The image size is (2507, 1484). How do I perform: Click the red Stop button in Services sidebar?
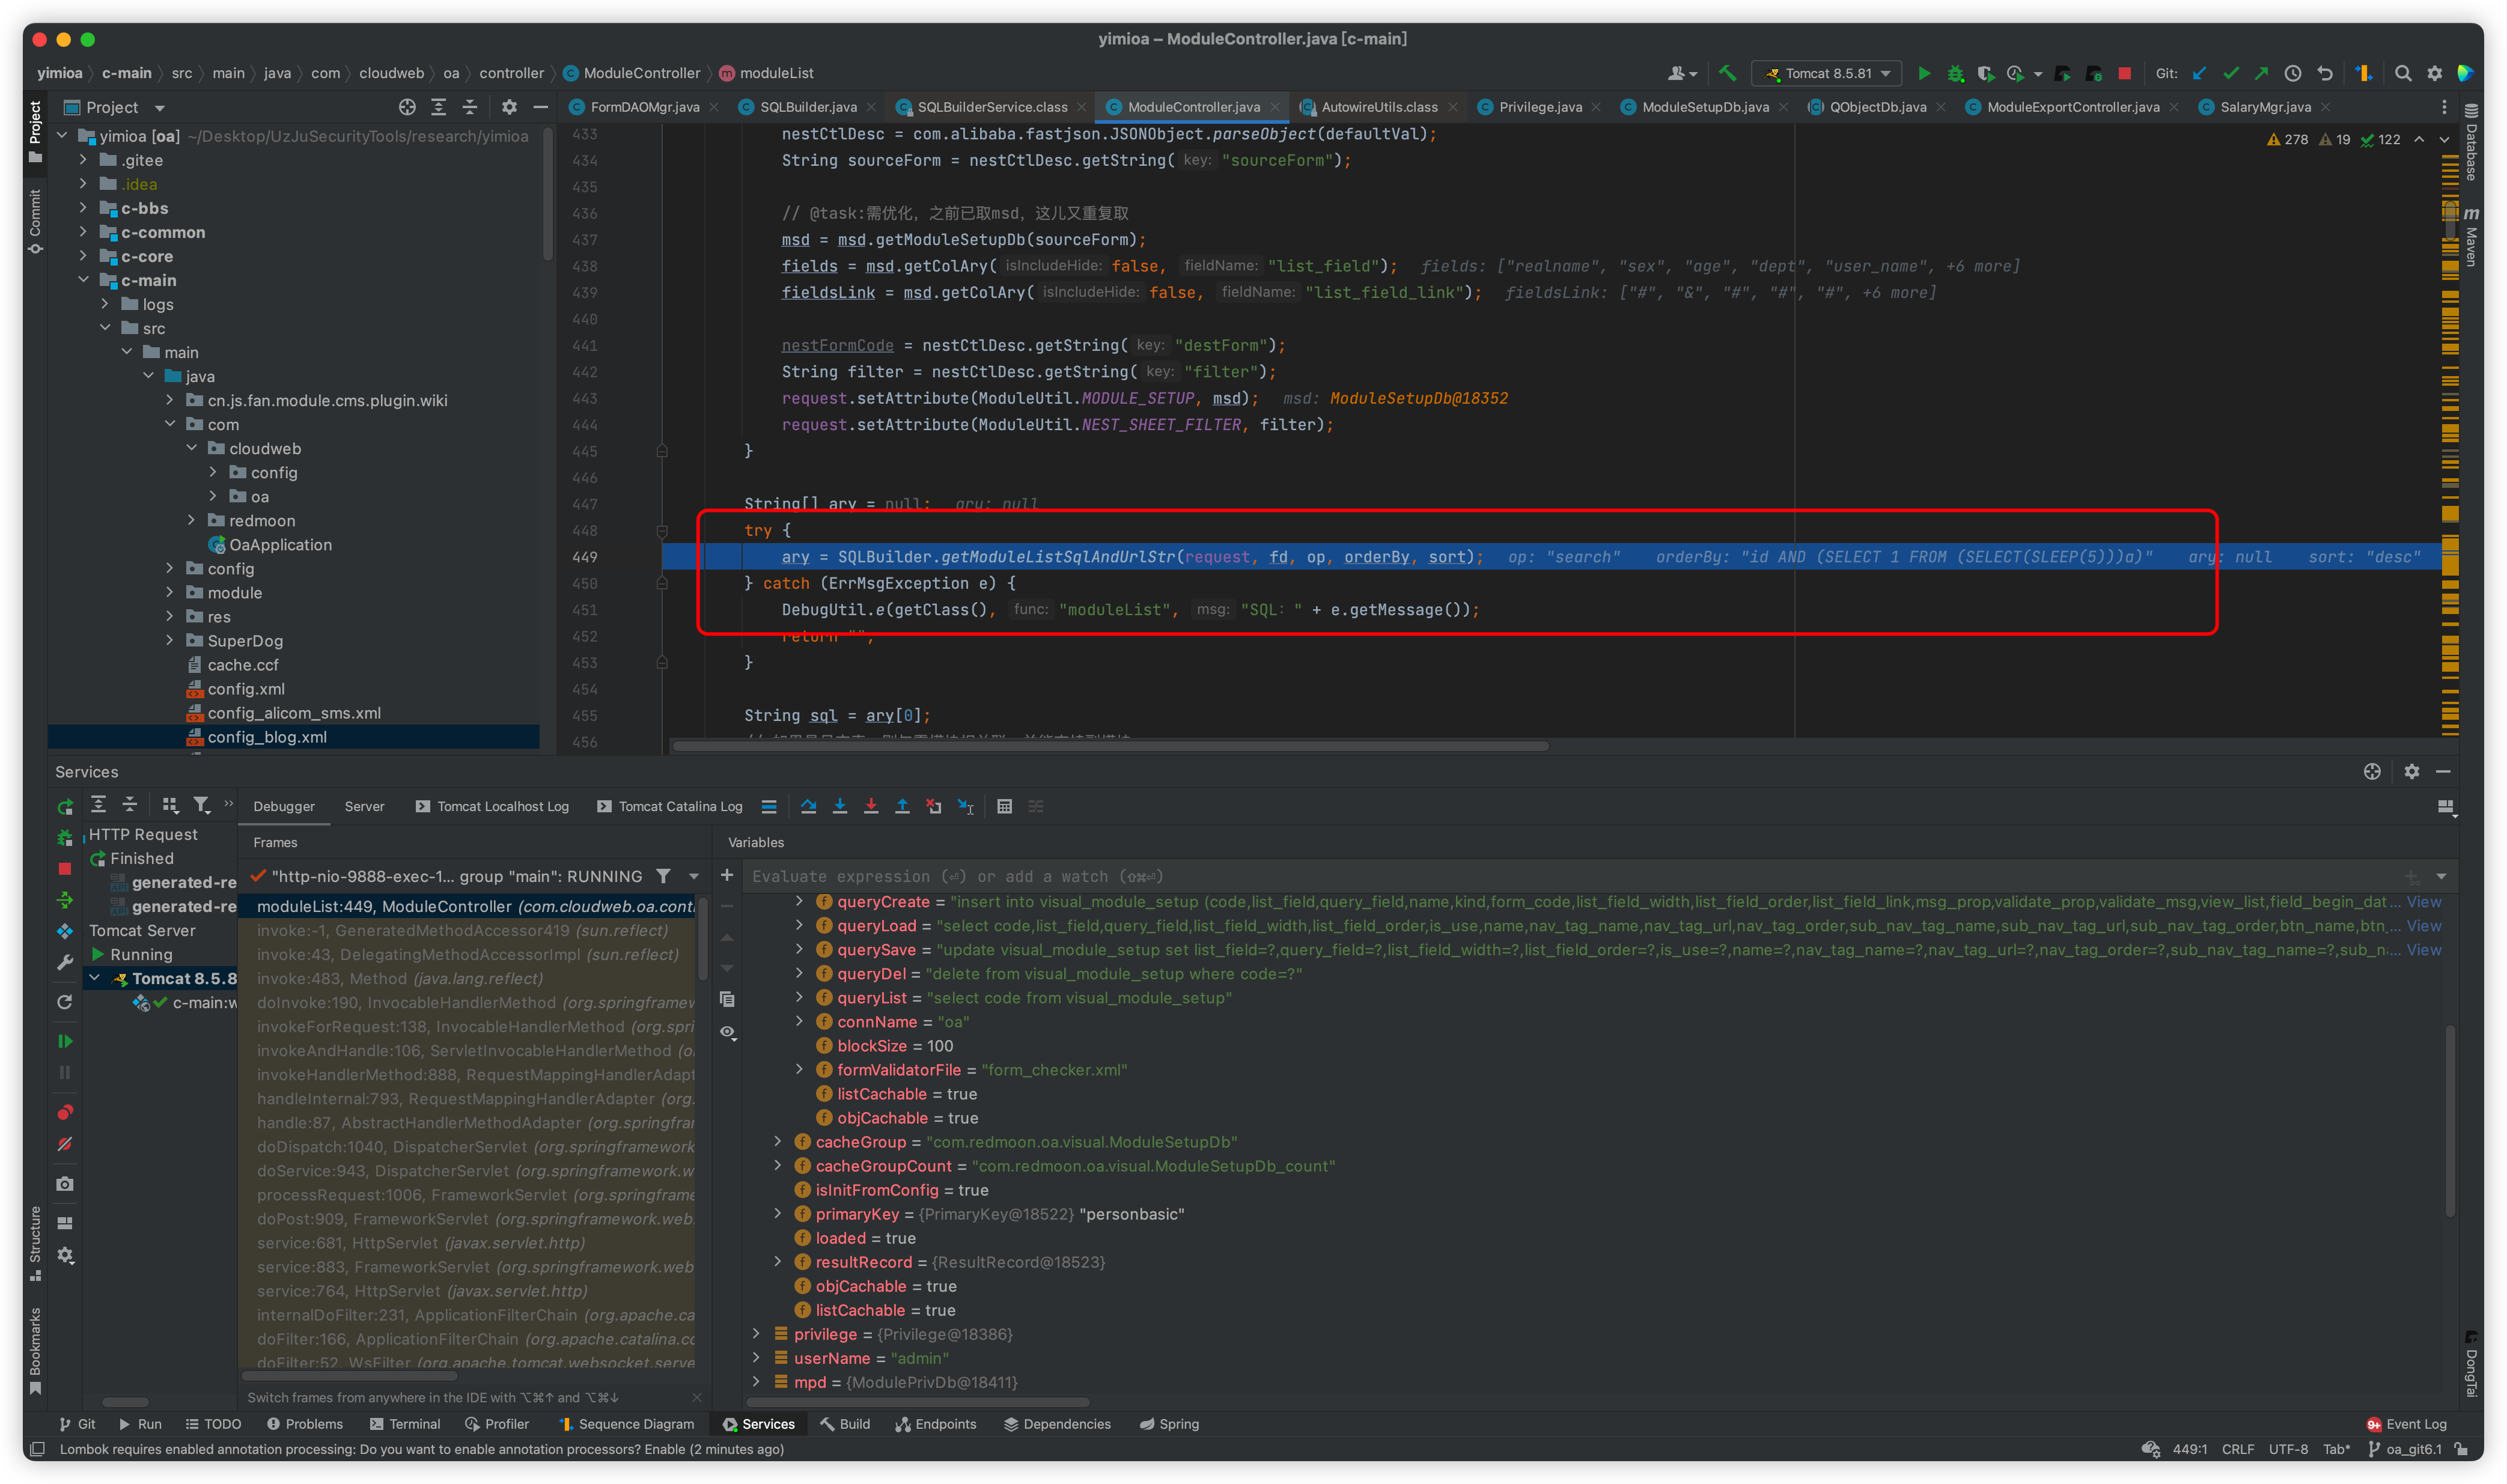tap(65, 869)
